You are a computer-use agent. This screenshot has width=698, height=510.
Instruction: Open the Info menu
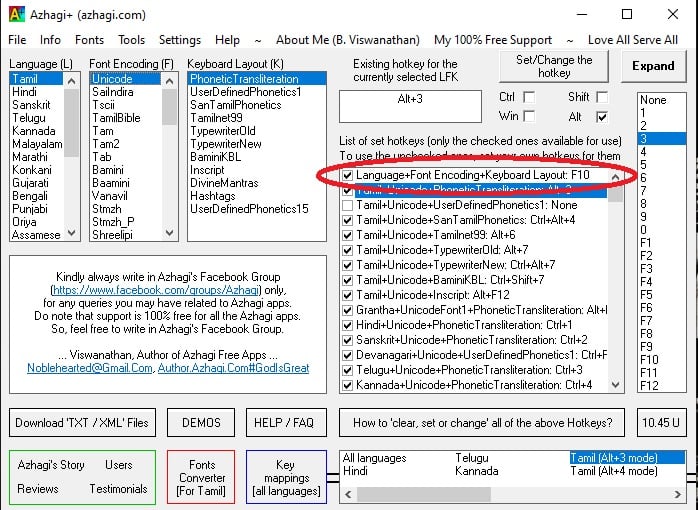50,40
